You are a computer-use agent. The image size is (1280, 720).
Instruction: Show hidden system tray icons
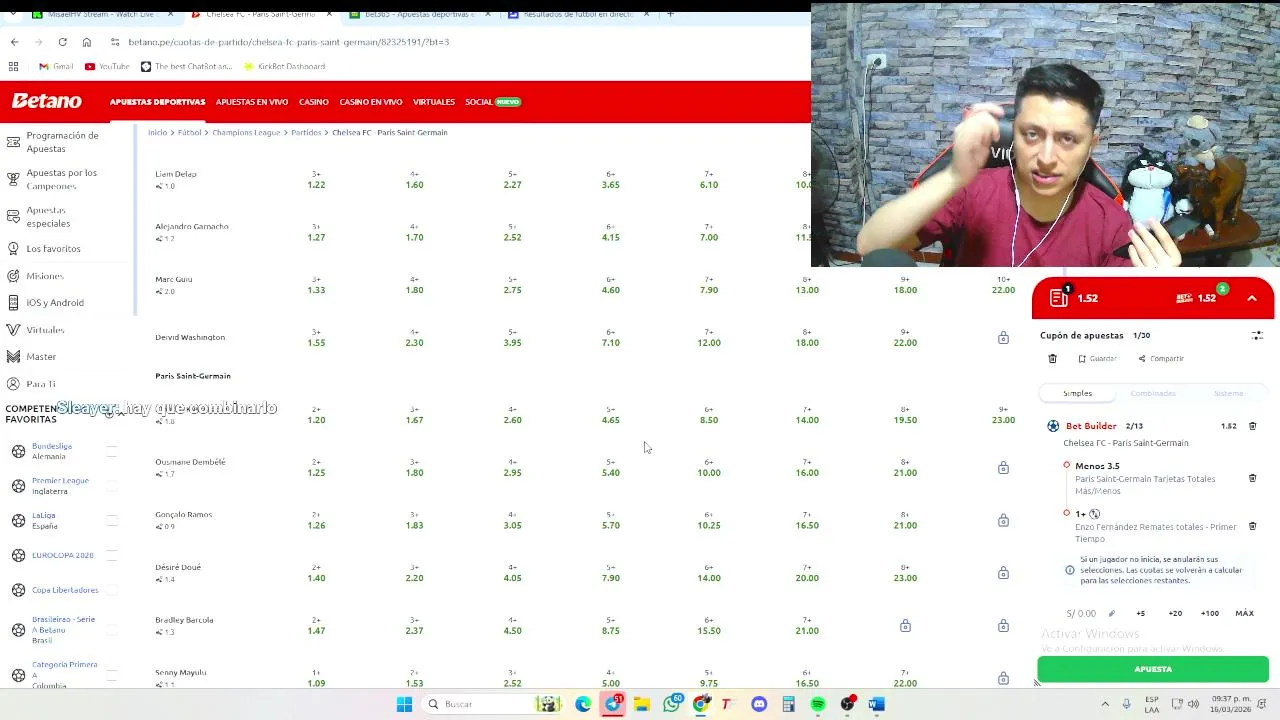point(1105,704)
